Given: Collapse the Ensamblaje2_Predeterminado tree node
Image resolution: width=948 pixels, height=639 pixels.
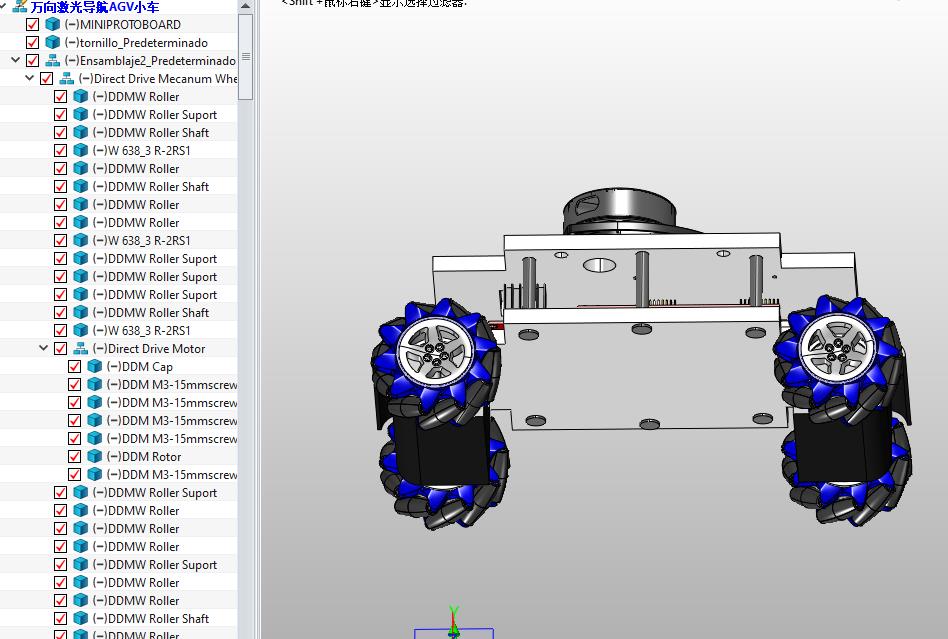Looking at the screenshot, I should click(x=16, y=60).
